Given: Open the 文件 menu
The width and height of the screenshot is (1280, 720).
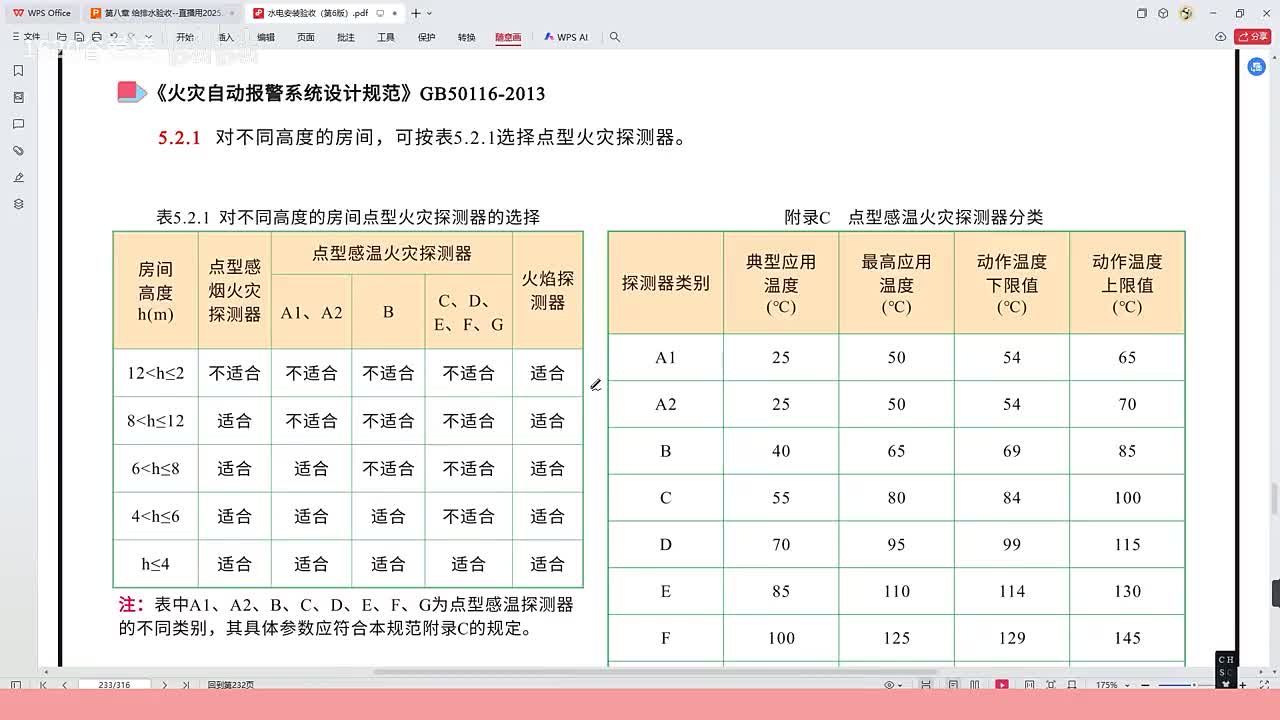Looking at the screenshot, I should (27, 37).
